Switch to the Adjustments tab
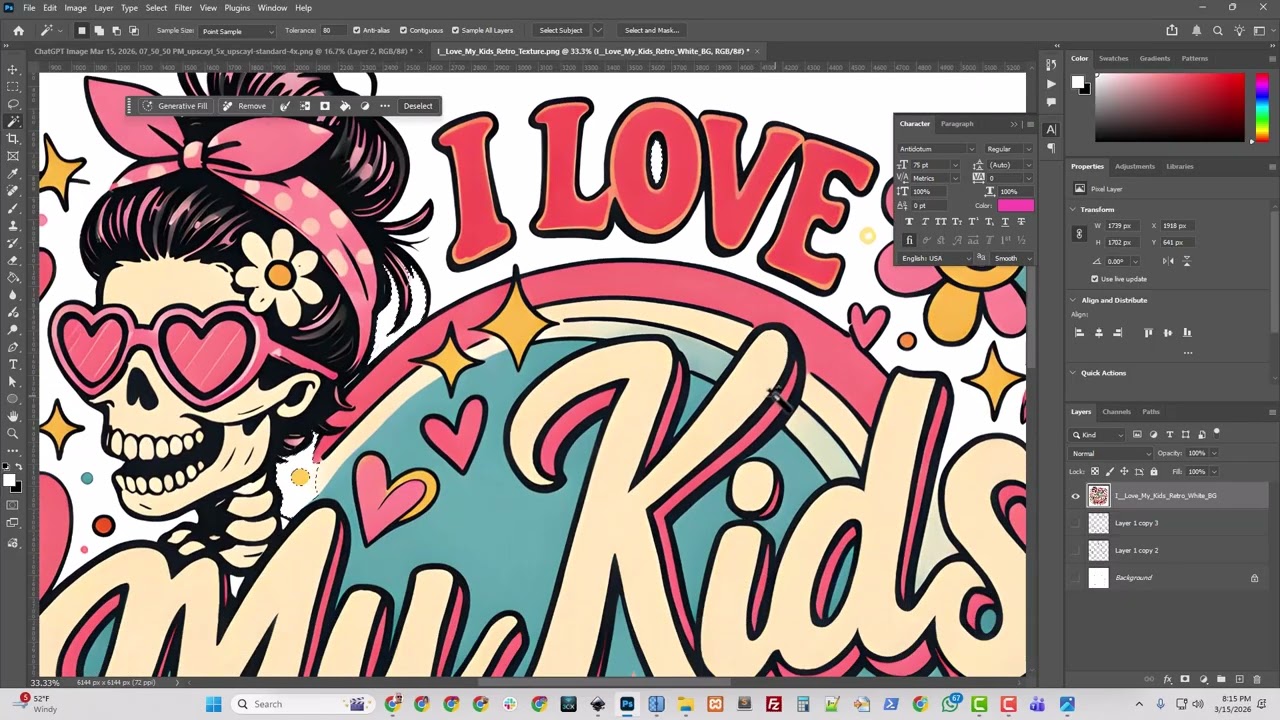The height and width of the screenshot is (720, 1280). tap(1134, 167)
